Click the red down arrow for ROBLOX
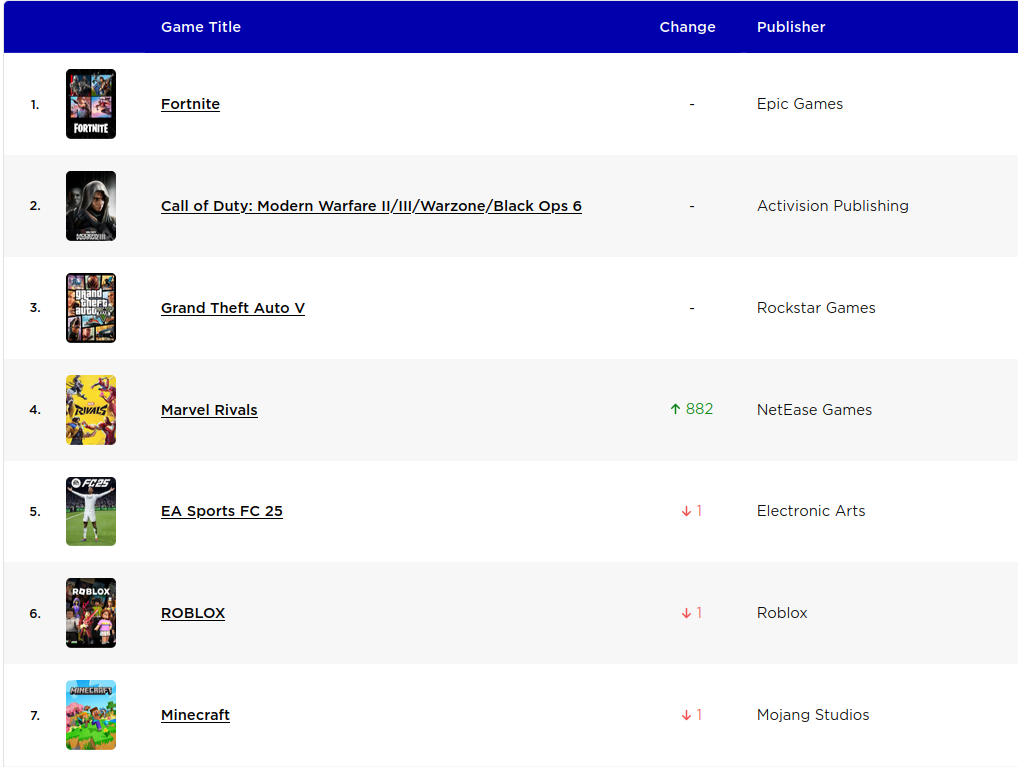Viewport: 1018px width, 767px height. (x=686, y=613)
